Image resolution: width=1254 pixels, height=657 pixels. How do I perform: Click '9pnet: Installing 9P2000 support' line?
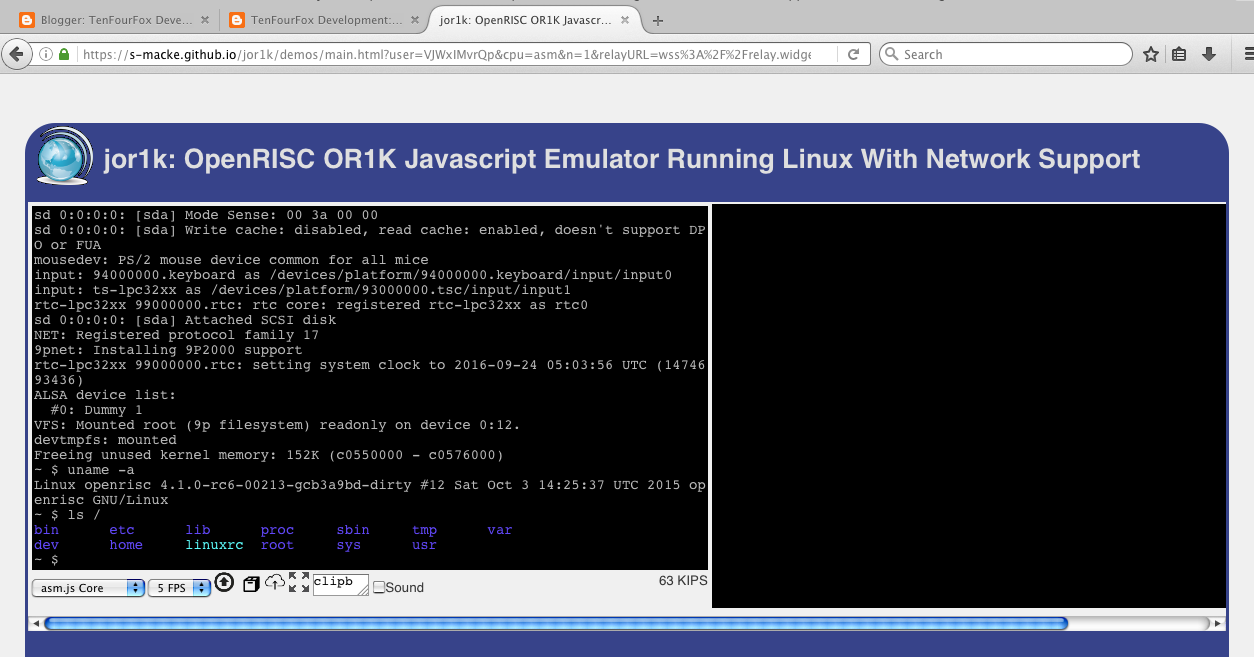point(168,350)
